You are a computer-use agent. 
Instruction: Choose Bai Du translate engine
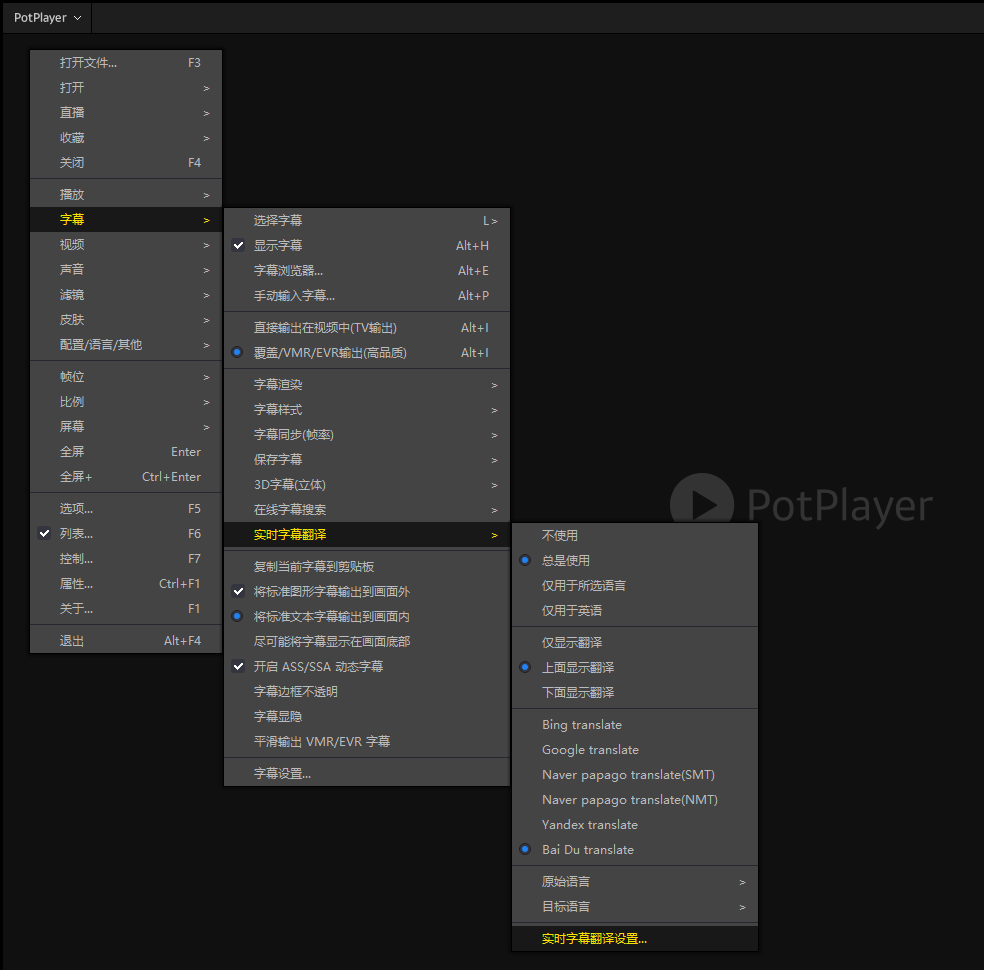(x=635, y=850)
